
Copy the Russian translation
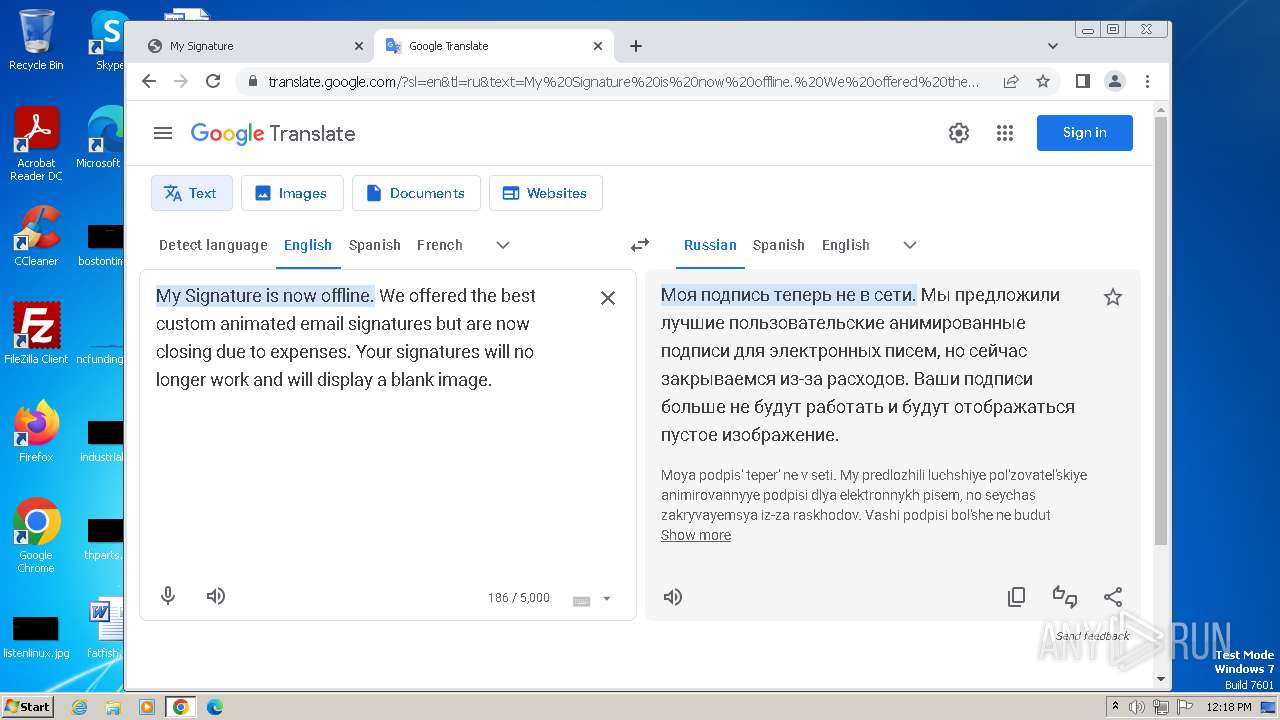tap(1016, 597)
